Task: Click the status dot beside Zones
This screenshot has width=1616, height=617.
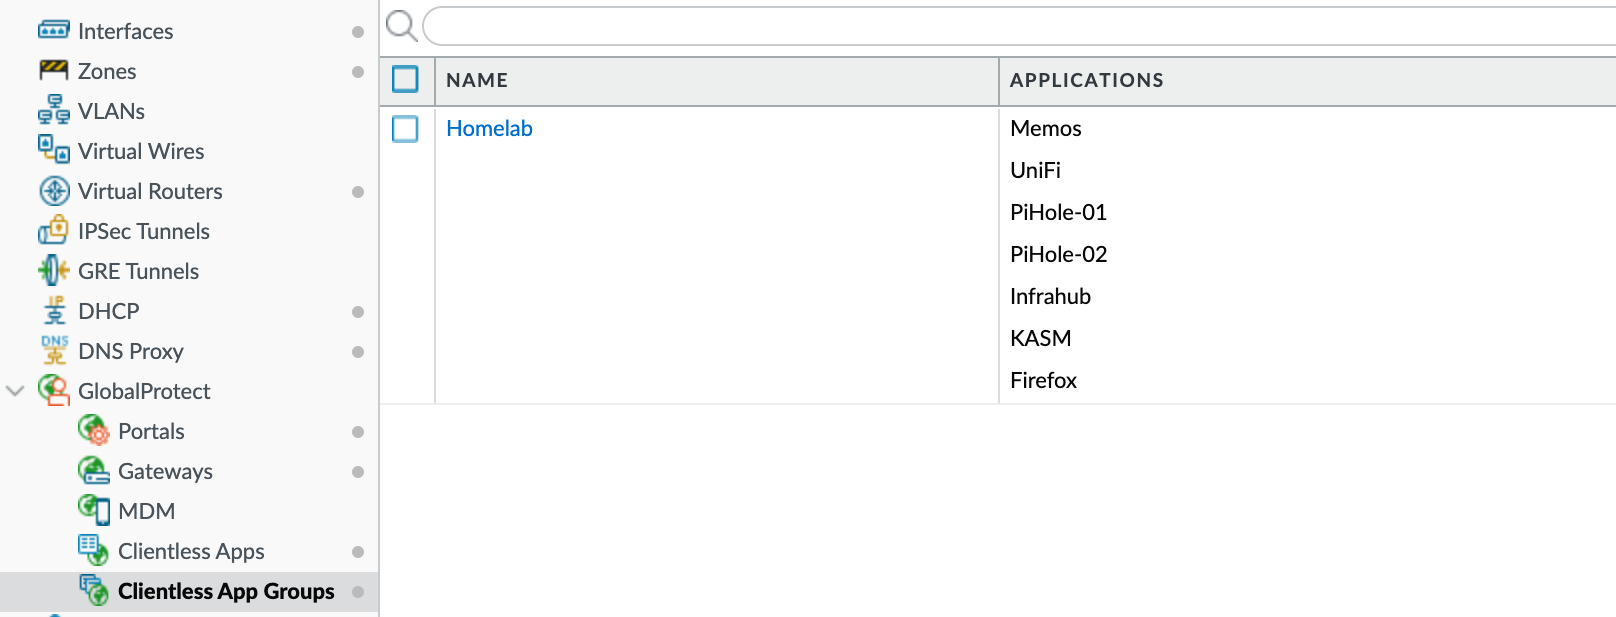Action: [x=358, y=72]
